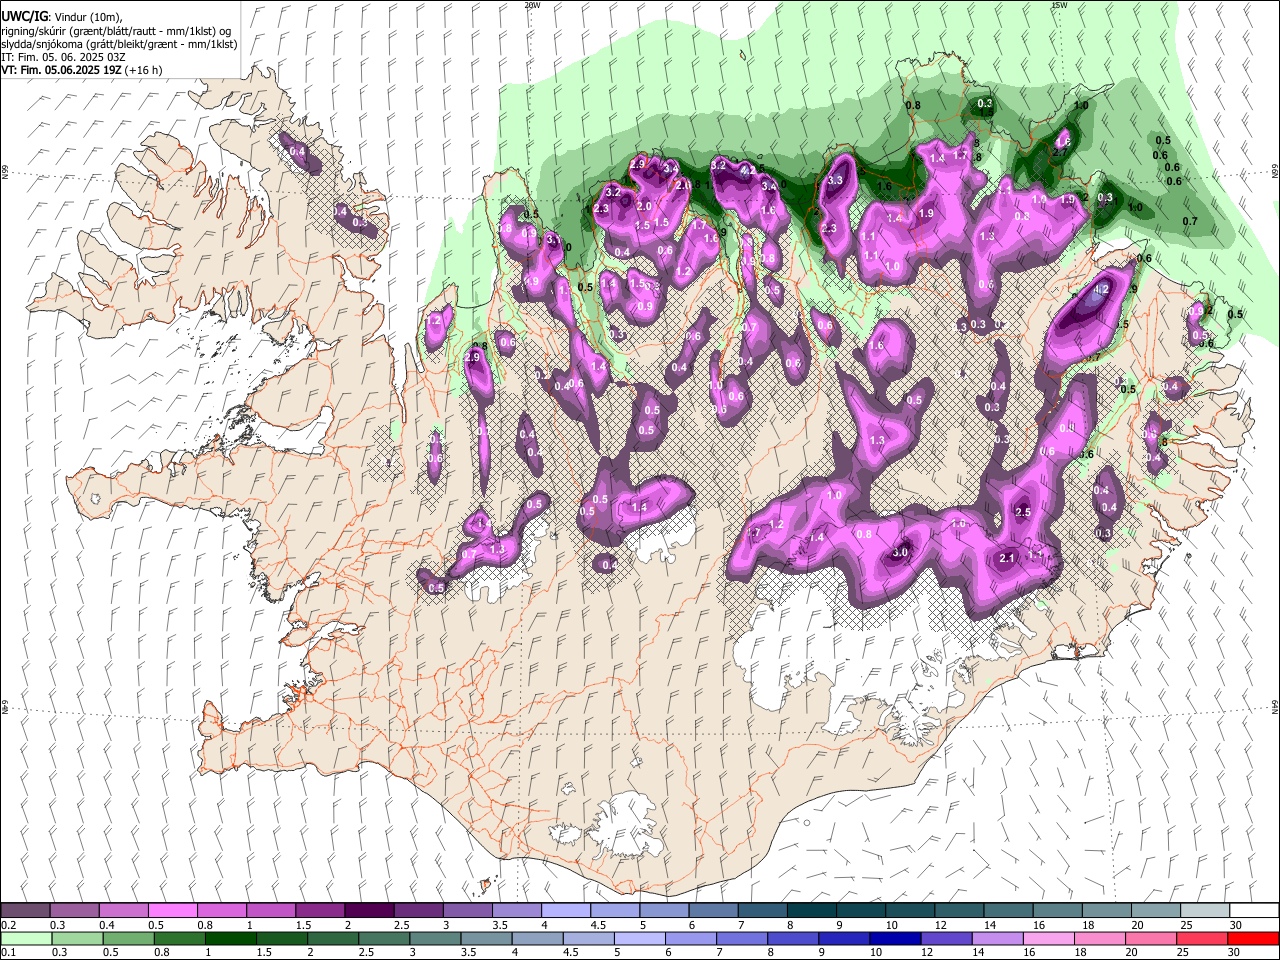
Task: Select lower legend swatch starting at 4
Action: (x=536, y=939)
